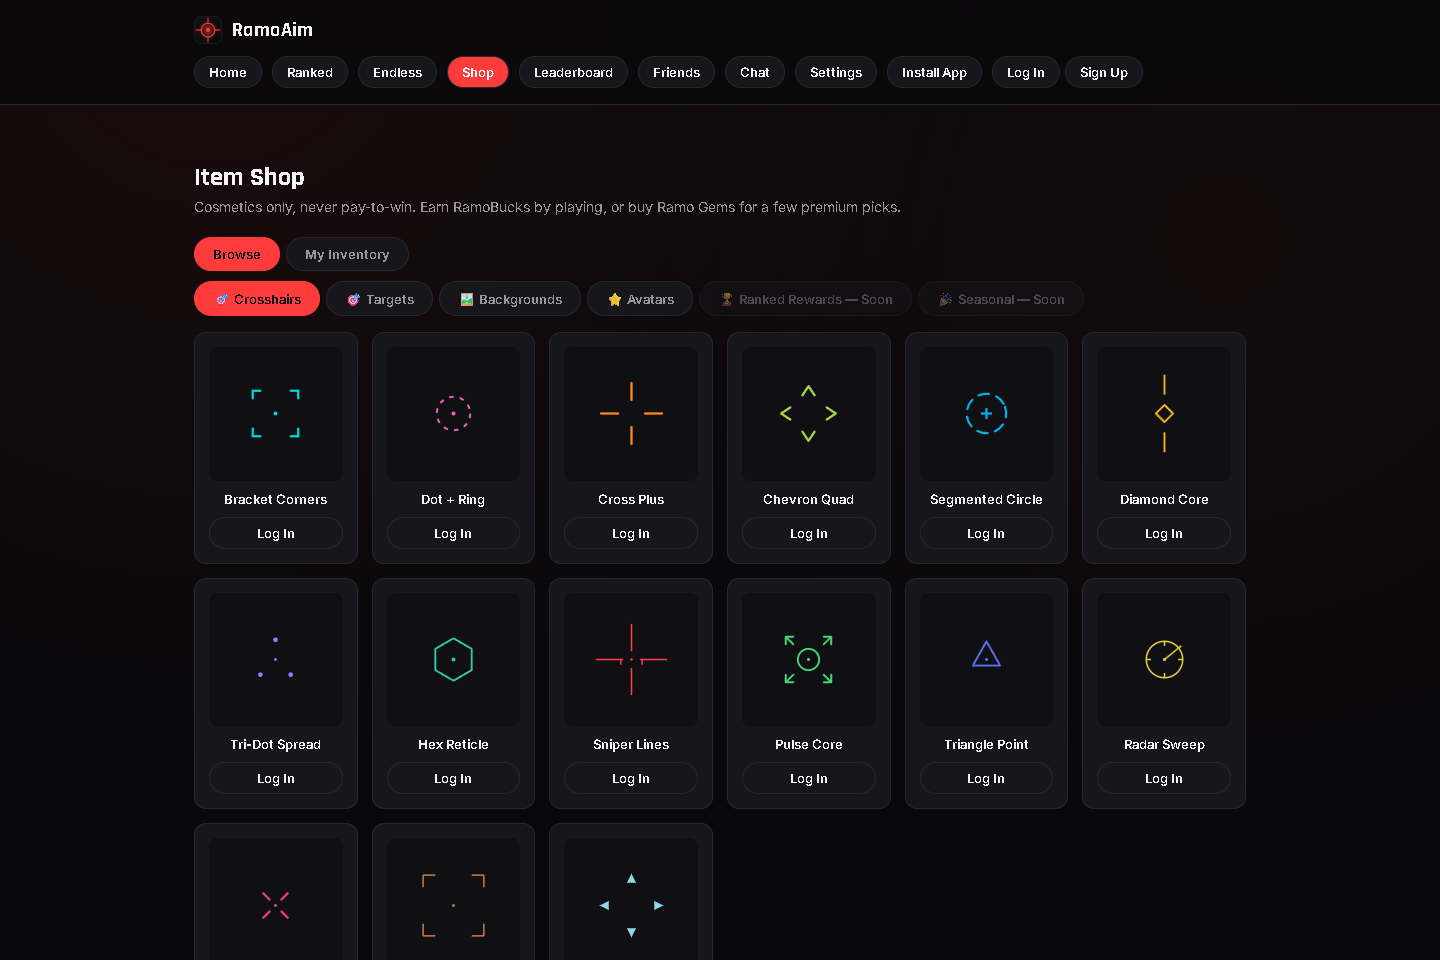Open Endless mode

tap(397, 72)
